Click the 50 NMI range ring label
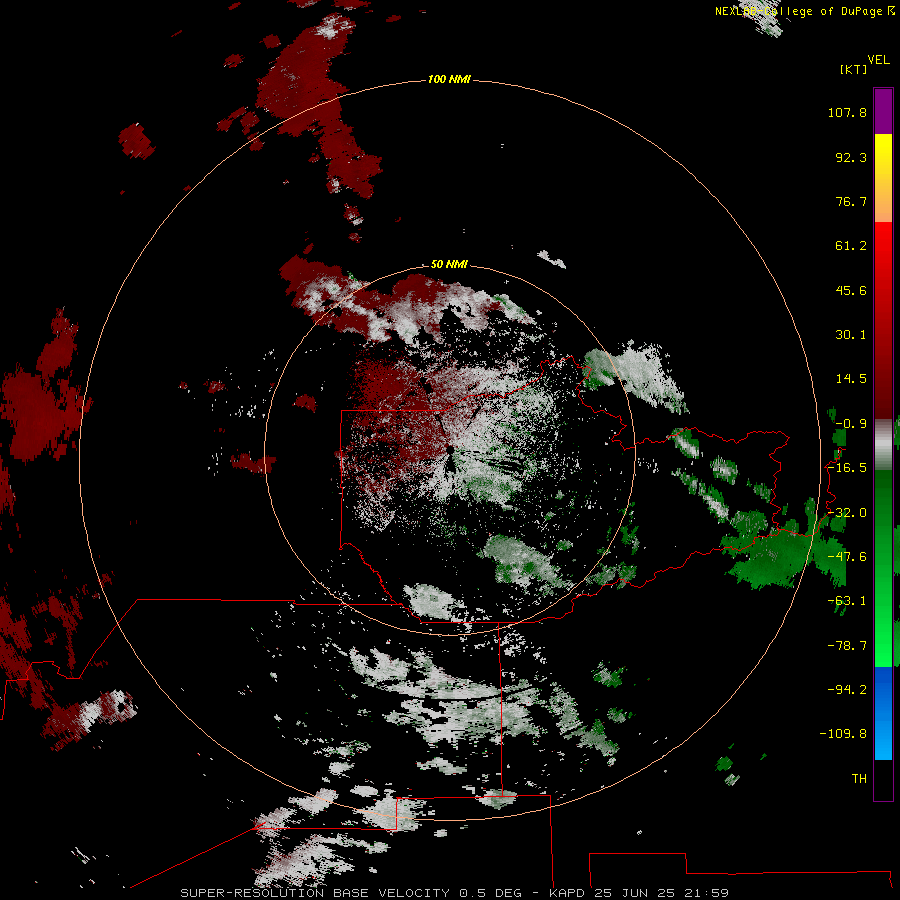The image size is (900, 900). 449,264
